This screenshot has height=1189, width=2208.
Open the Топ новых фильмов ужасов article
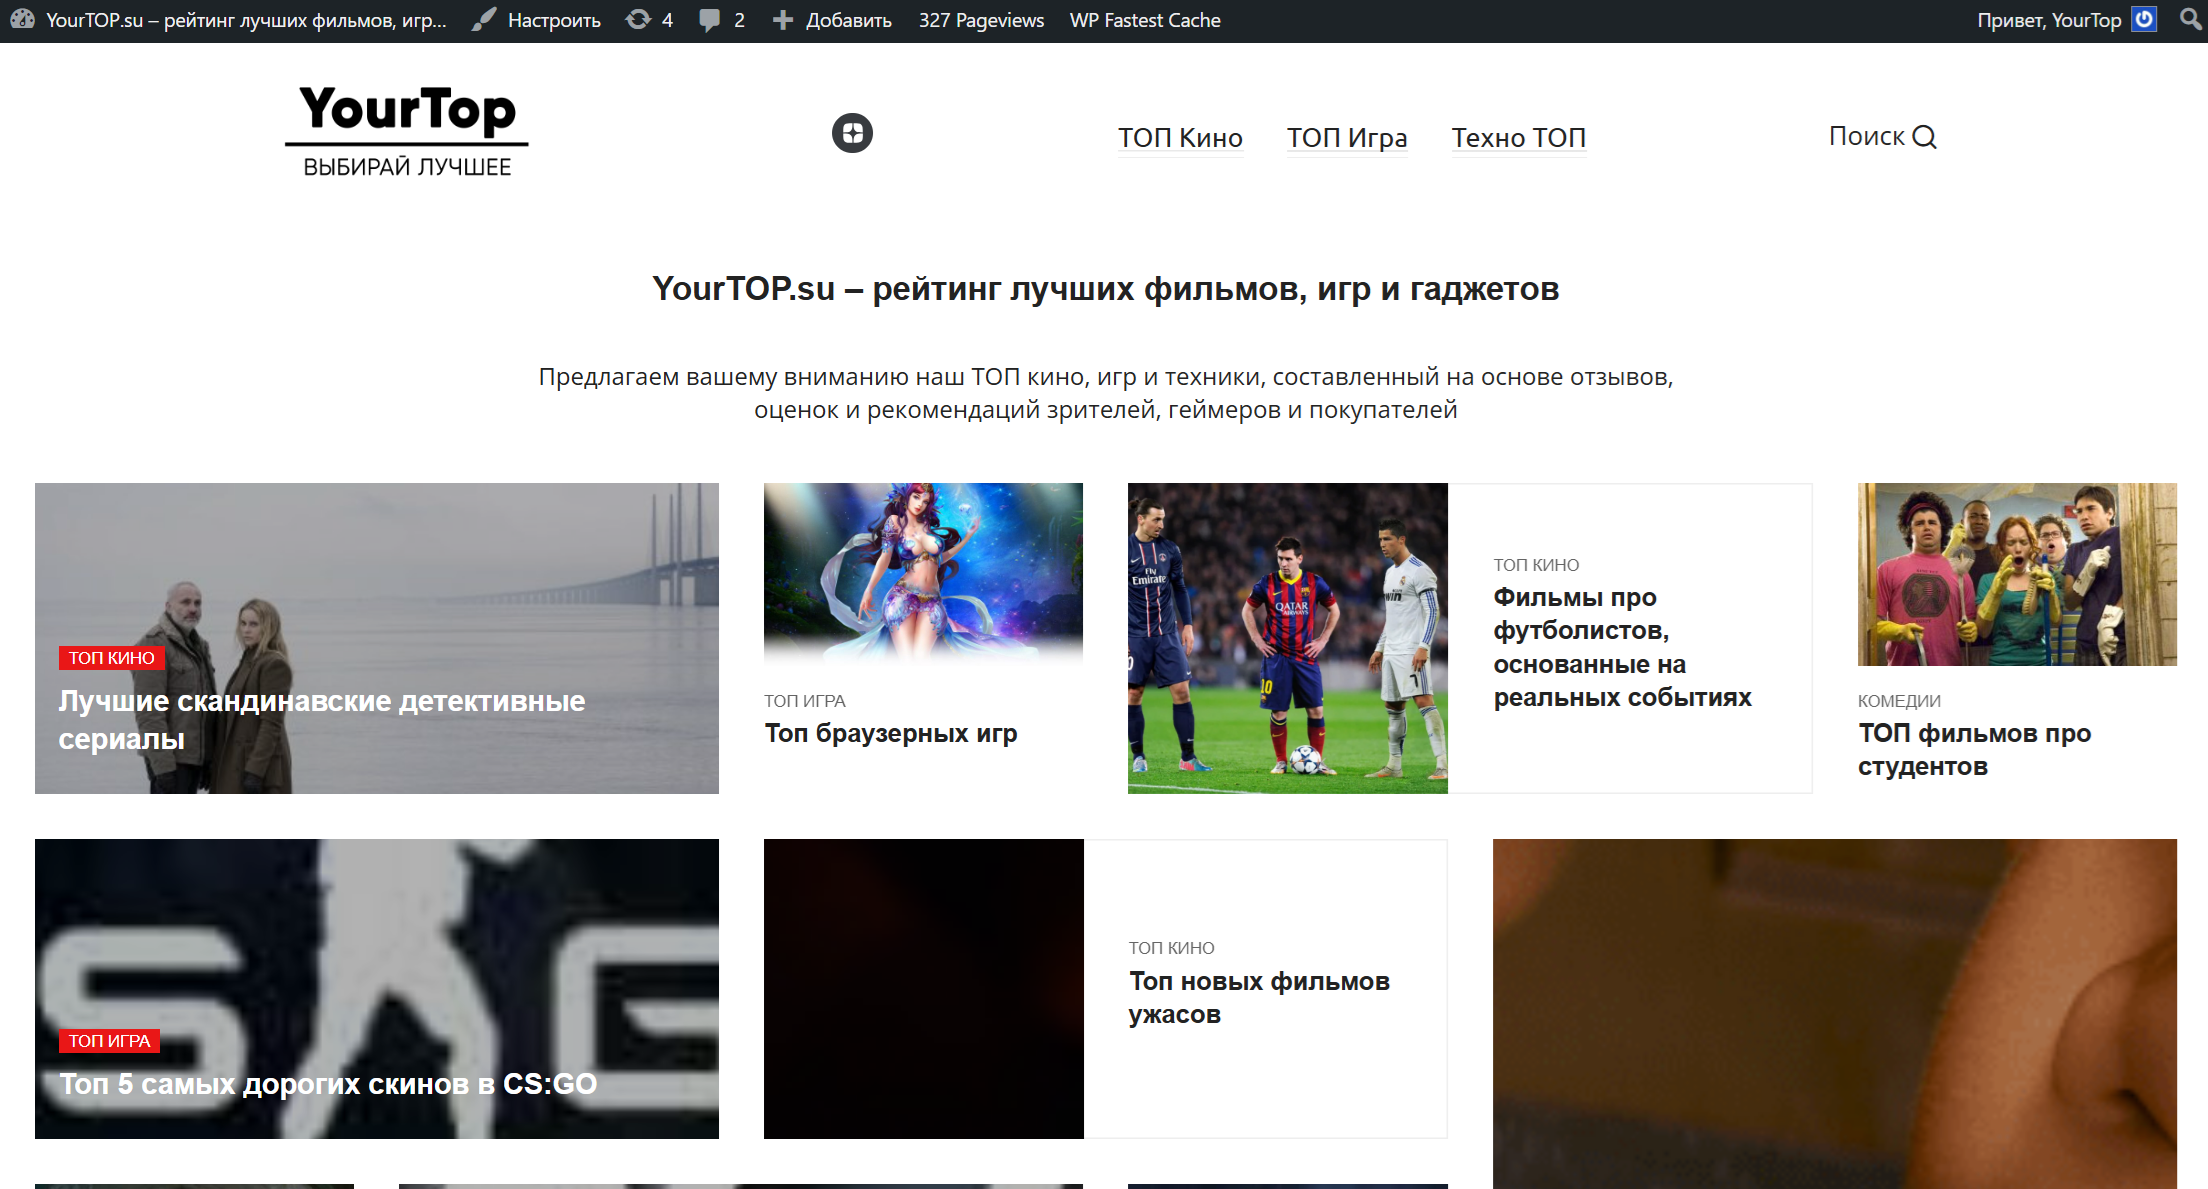tap(1259, 998)
